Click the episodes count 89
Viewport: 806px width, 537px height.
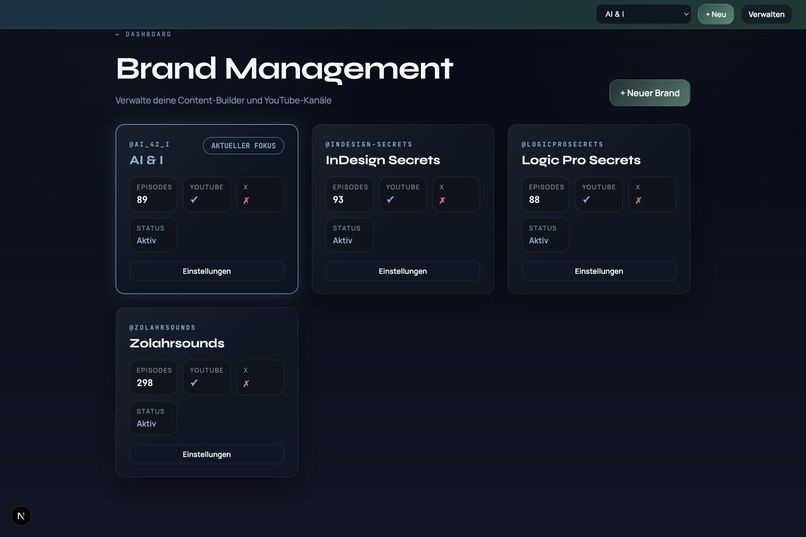coord(142,199)
